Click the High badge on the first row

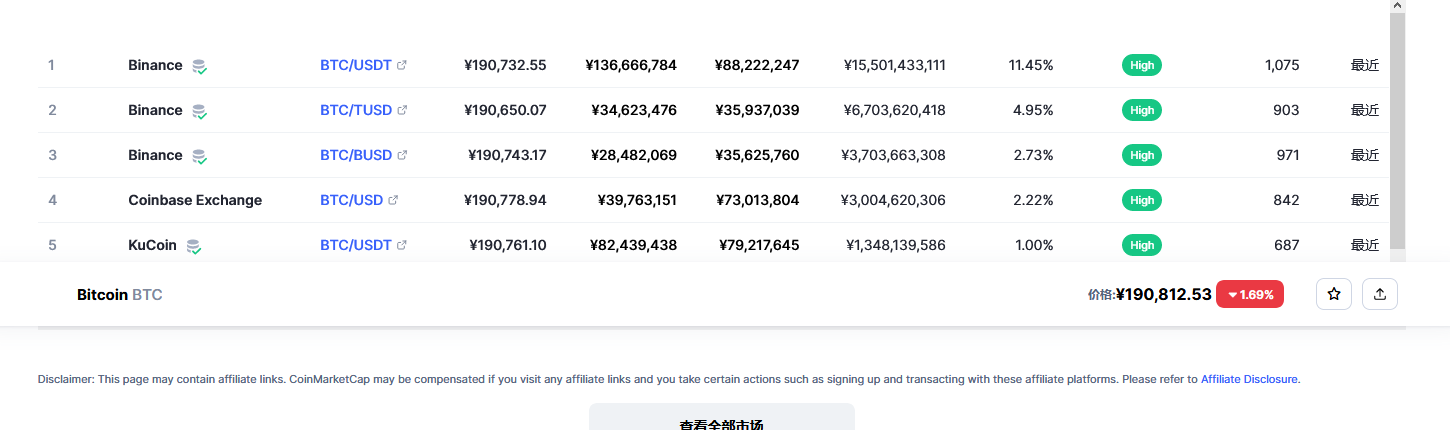click(1142, 65)
